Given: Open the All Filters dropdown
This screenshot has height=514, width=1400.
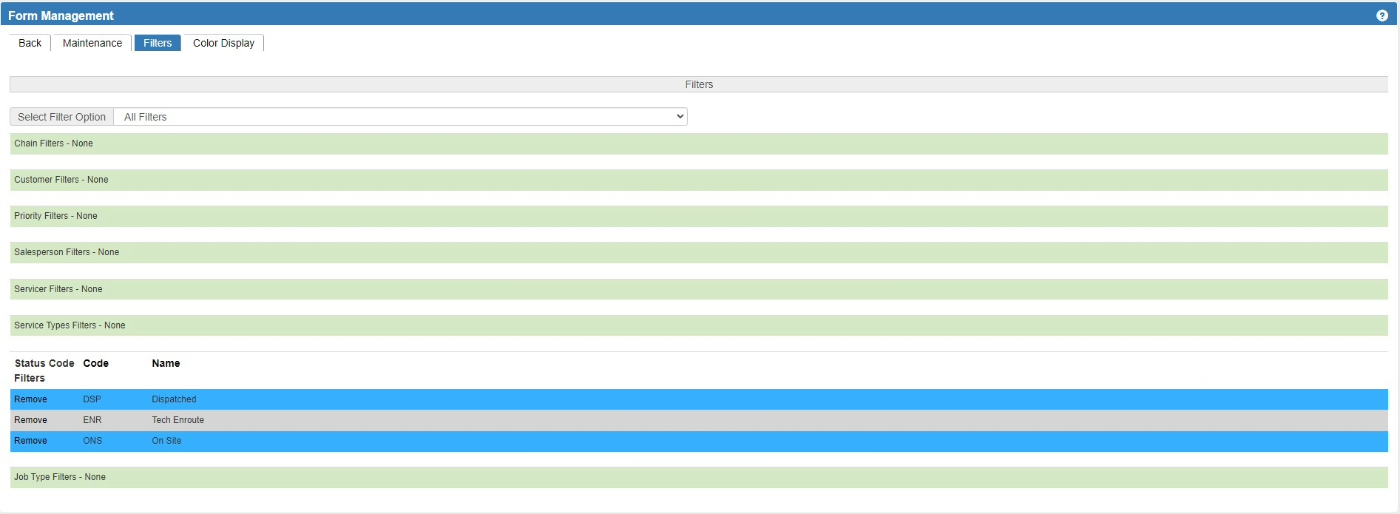Looking at the screenshot, I should point(400,117).
